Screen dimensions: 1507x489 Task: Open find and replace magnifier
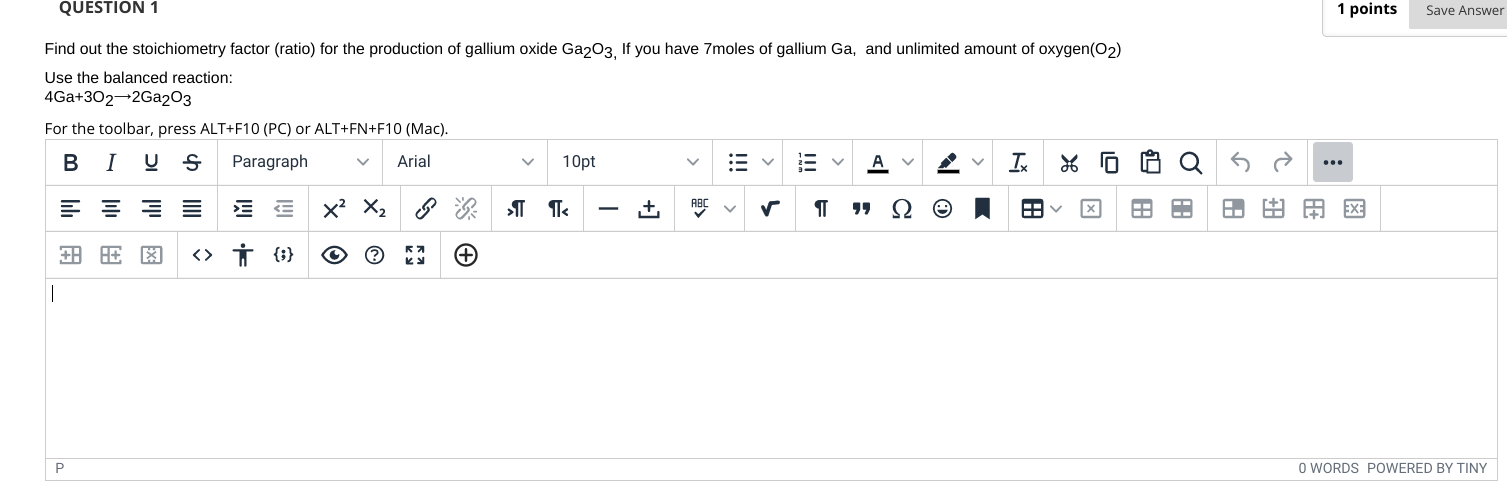click(1190, 162)
